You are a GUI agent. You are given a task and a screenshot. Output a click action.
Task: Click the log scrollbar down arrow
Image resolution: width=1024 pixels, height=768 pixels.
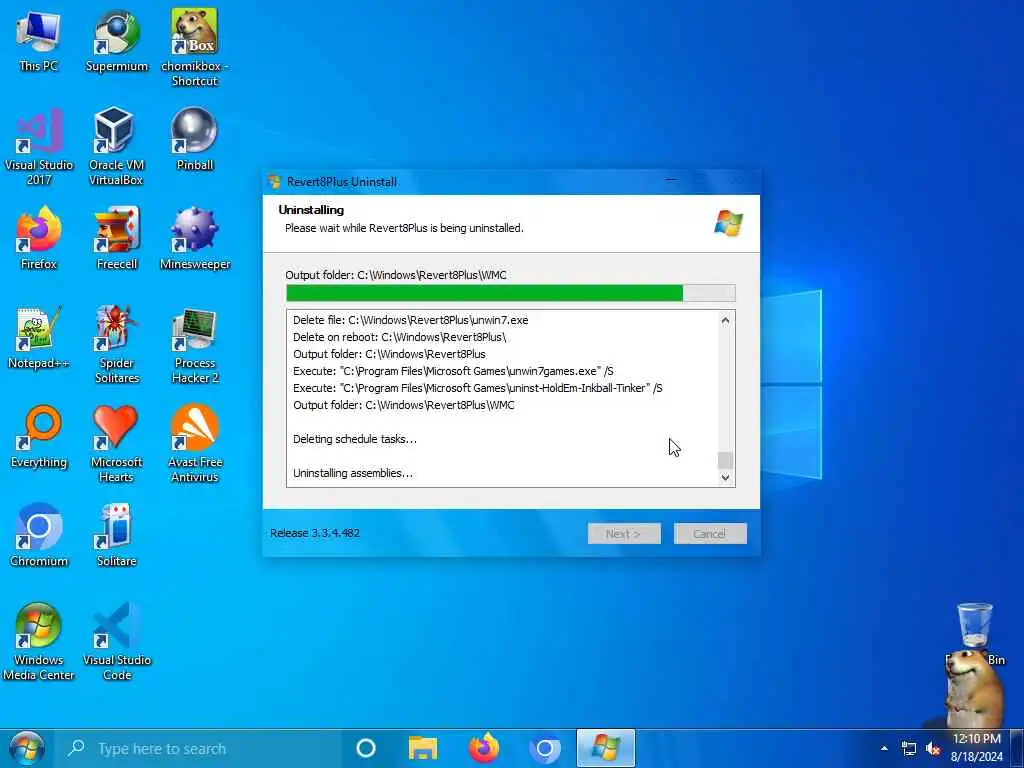(725, 477)
